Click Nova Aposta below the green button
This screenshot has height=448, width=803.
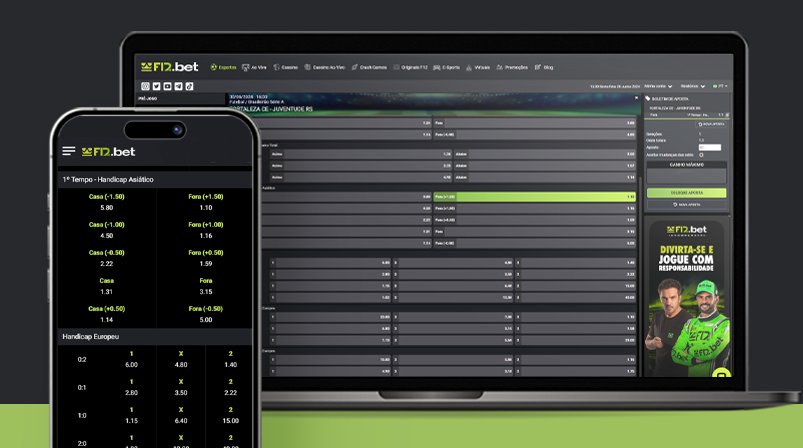tap(686, 204)
